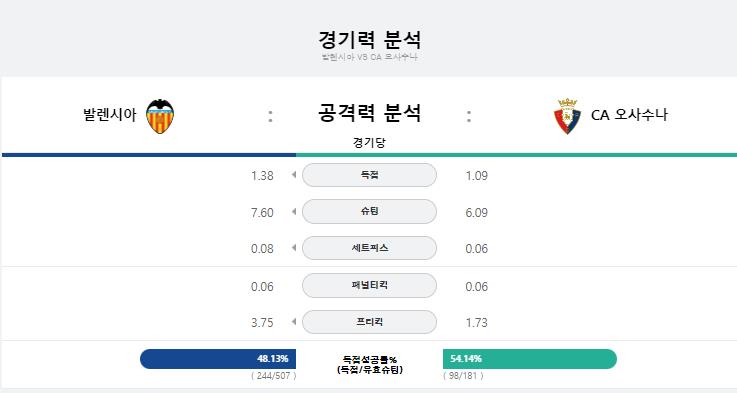Click the 공격력 분석 section heading

pyautogui.click(x=369, y=113)
